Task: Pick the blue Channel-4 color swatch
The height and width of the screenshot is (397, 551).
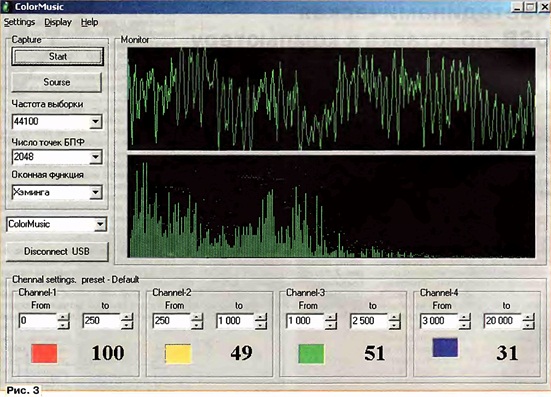Action: (445, 348)
